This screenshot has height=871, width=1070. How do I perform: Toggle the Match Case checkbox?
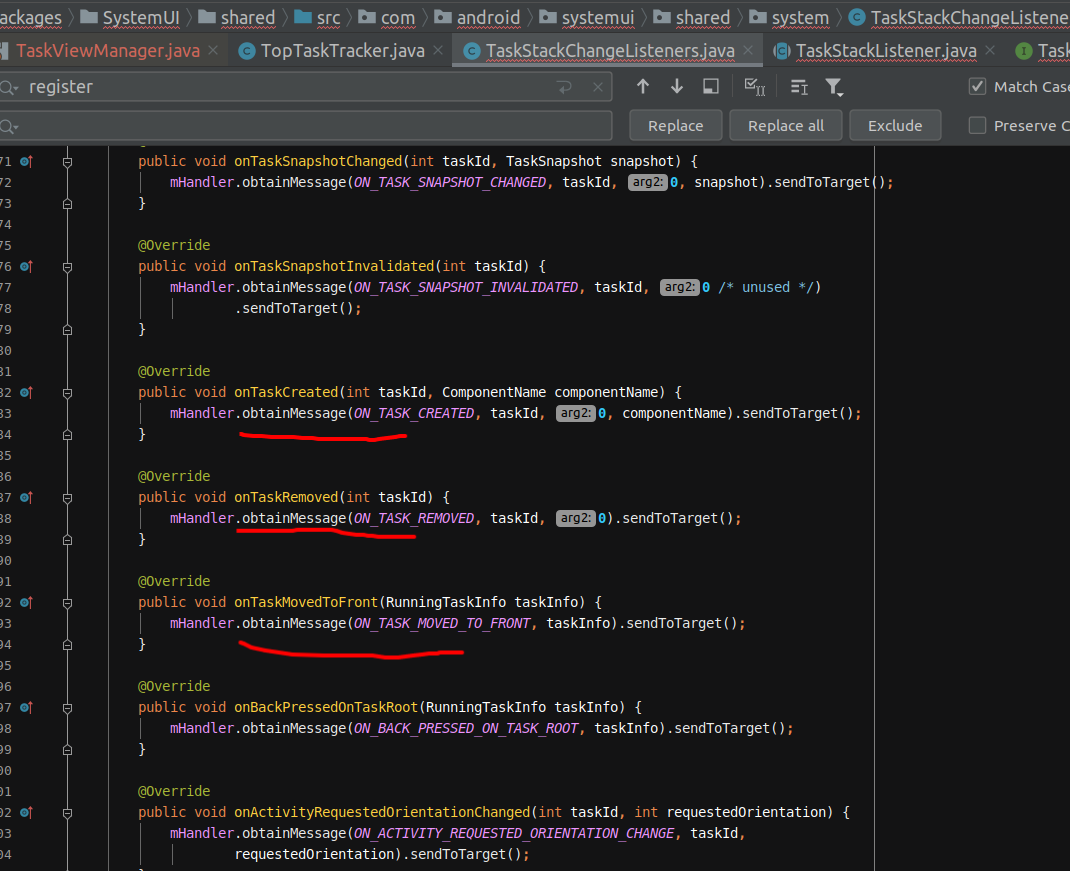click(977, 87)
